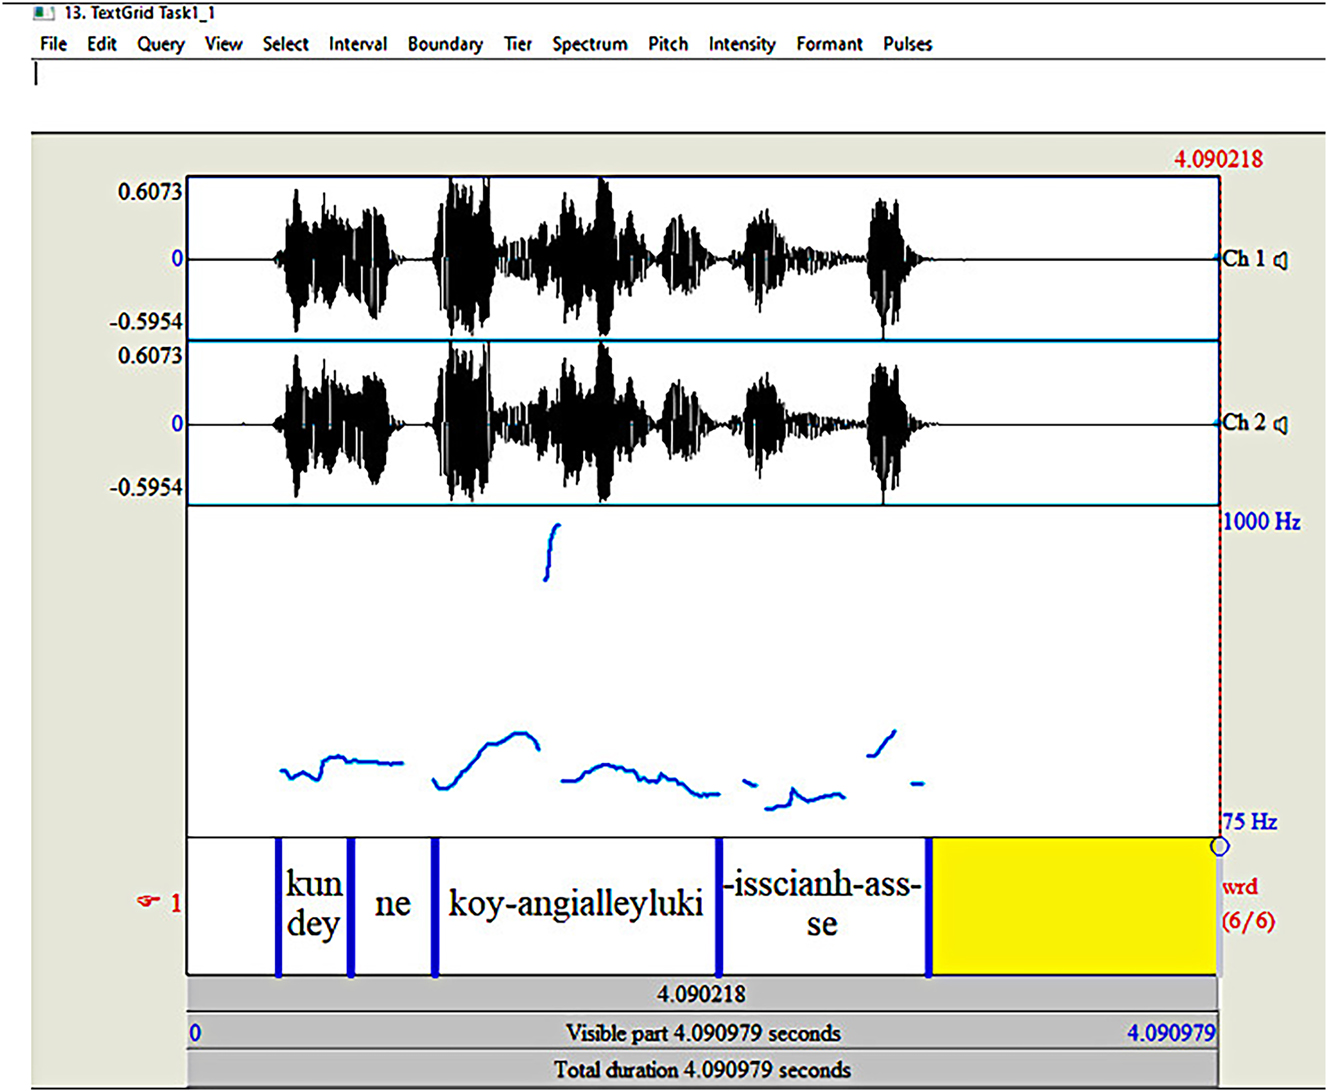Click the circle boundary handle at cursor
1328x1092 pixels.
1219,847
